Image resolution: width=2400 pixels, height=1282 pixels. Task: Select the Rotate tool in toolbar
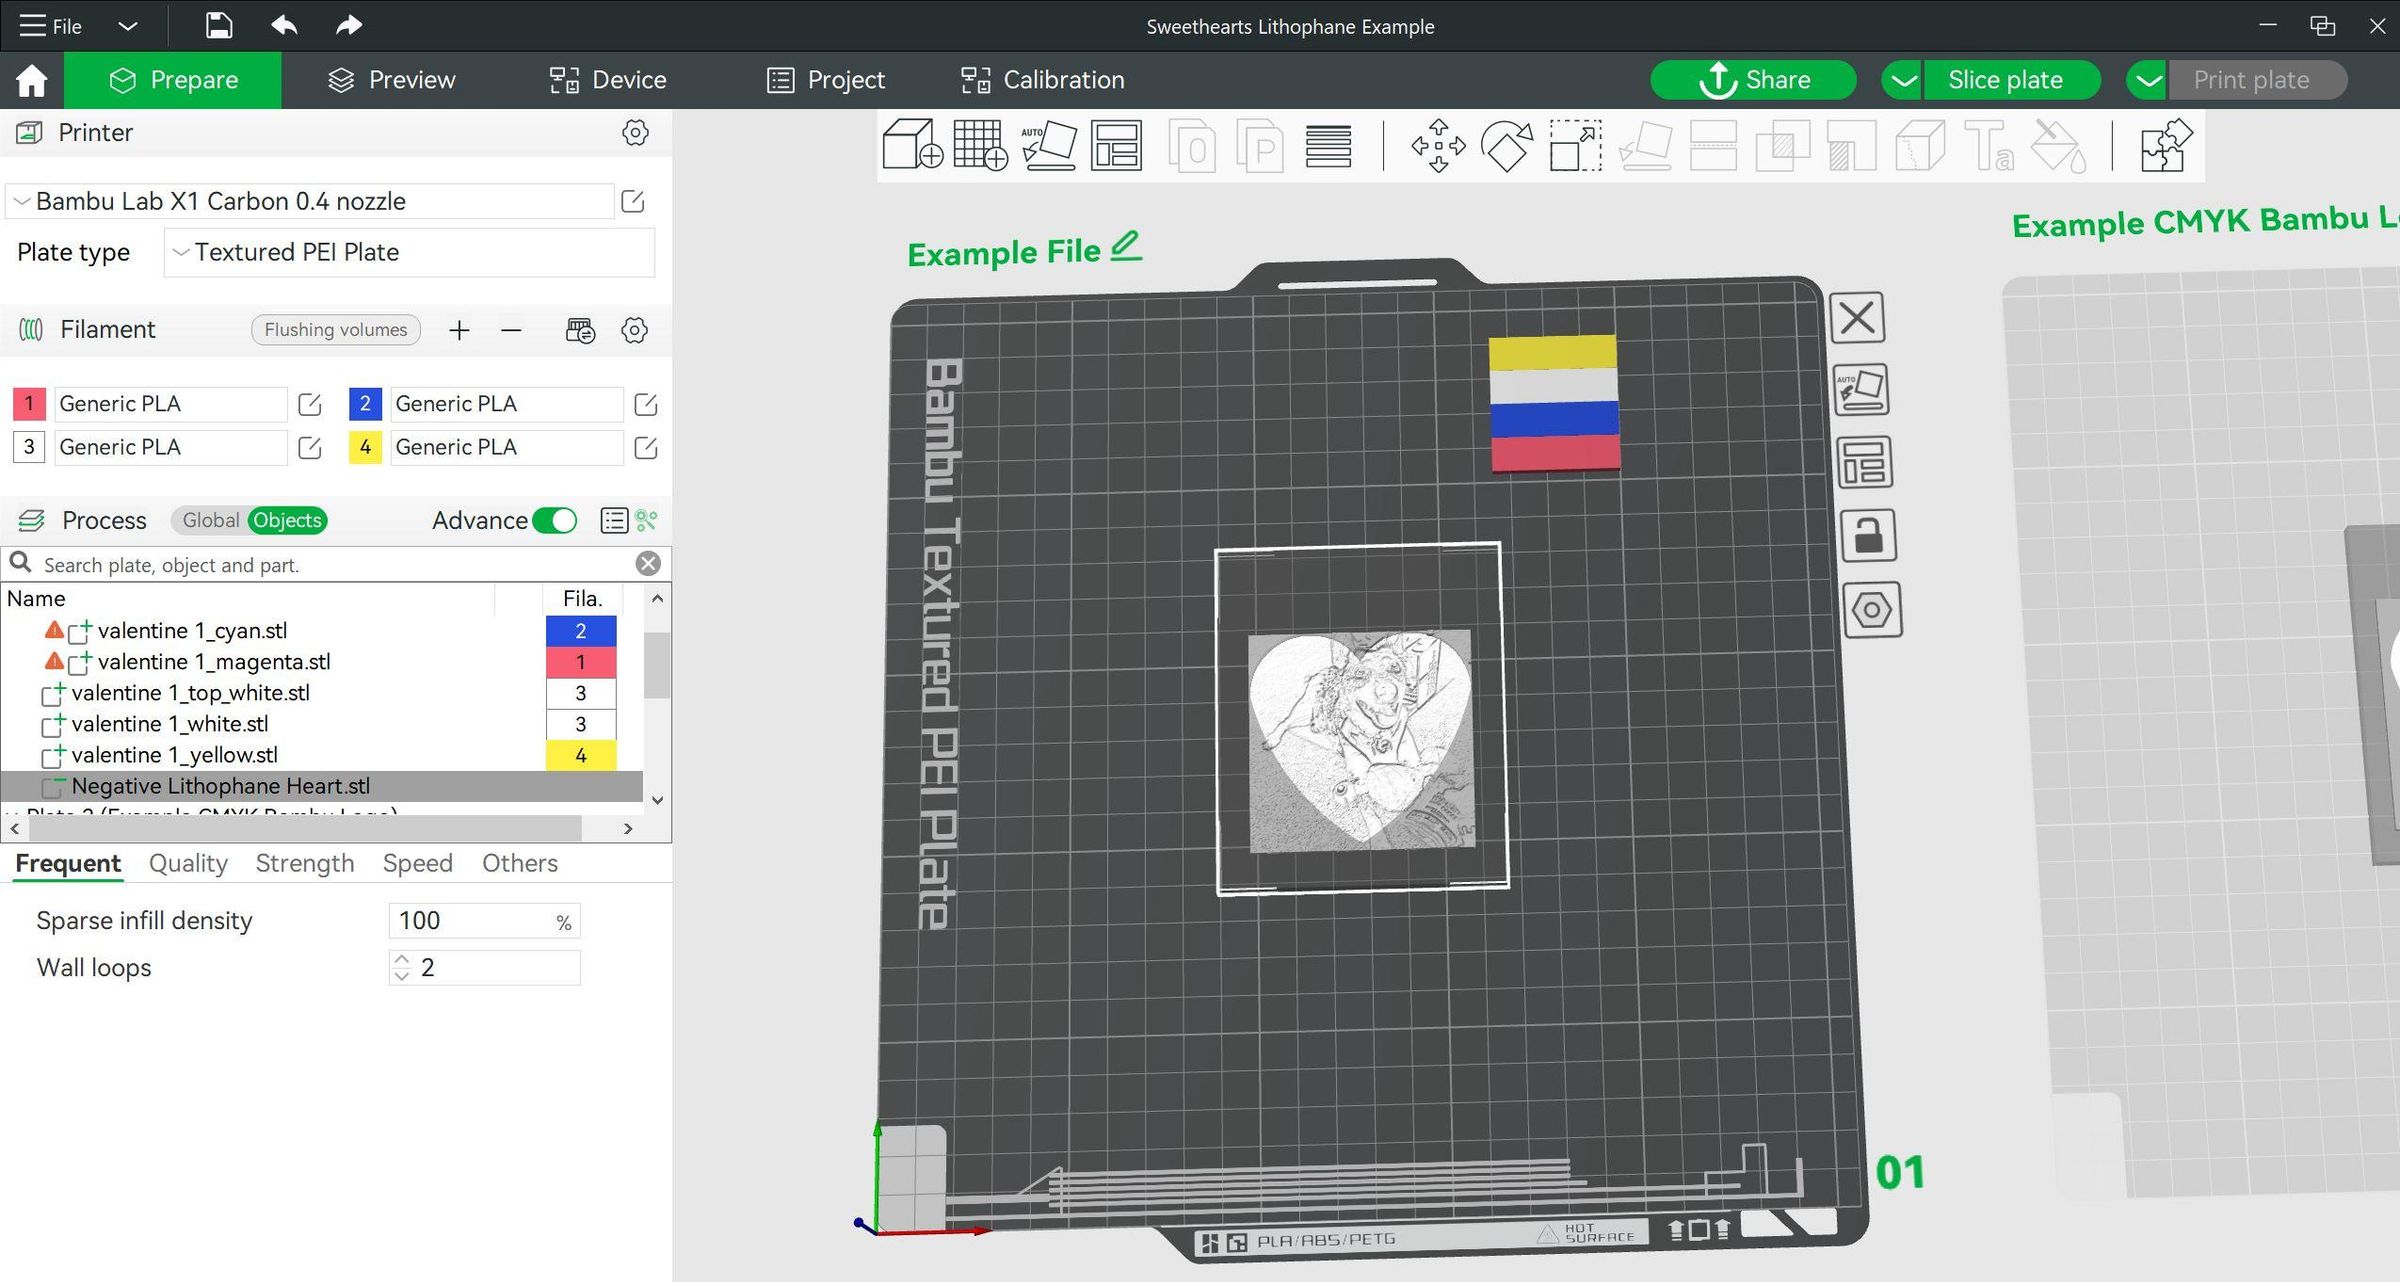coord(1506,146)
